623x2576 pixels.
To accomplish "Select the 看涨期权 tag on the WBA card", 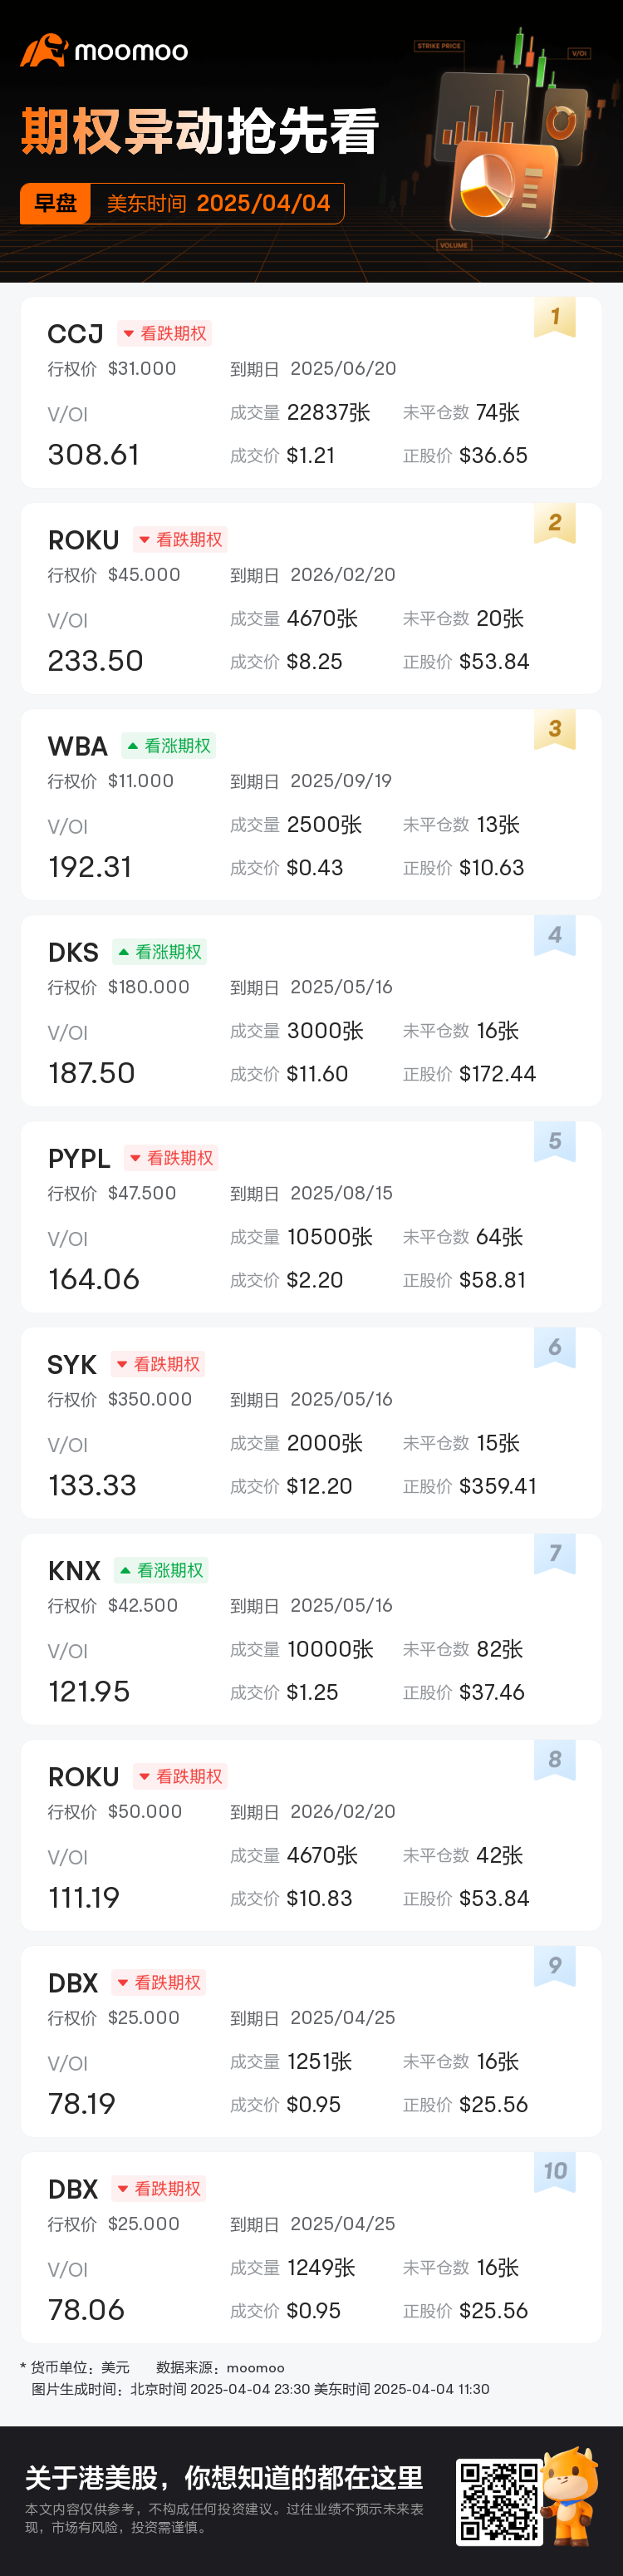I will [x=169, y=746].
